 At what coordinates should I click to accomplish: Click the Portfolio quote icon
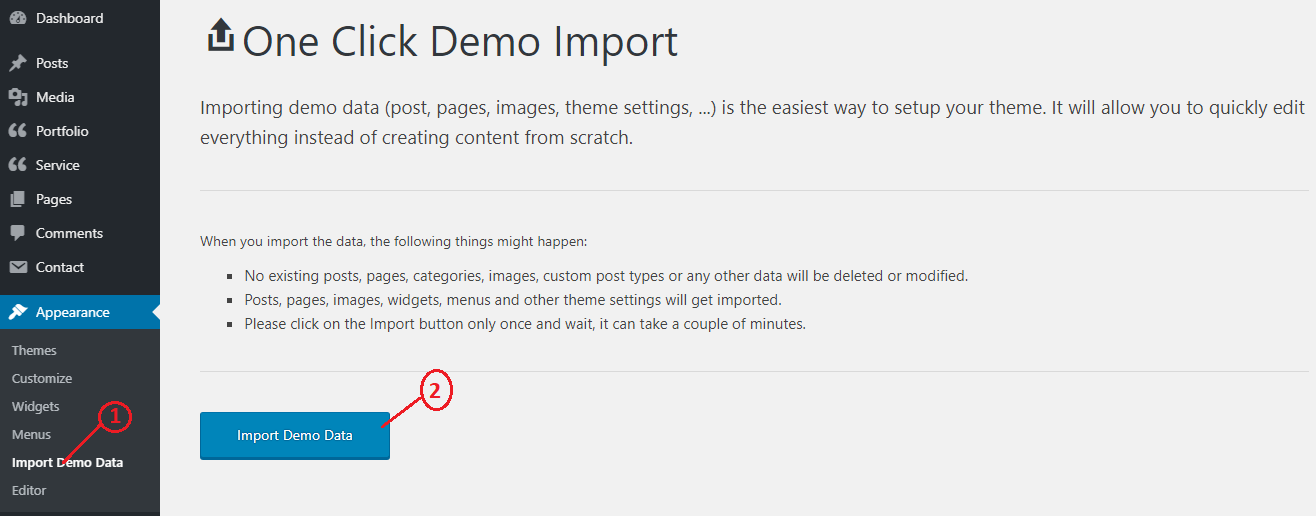click(17, 131)
